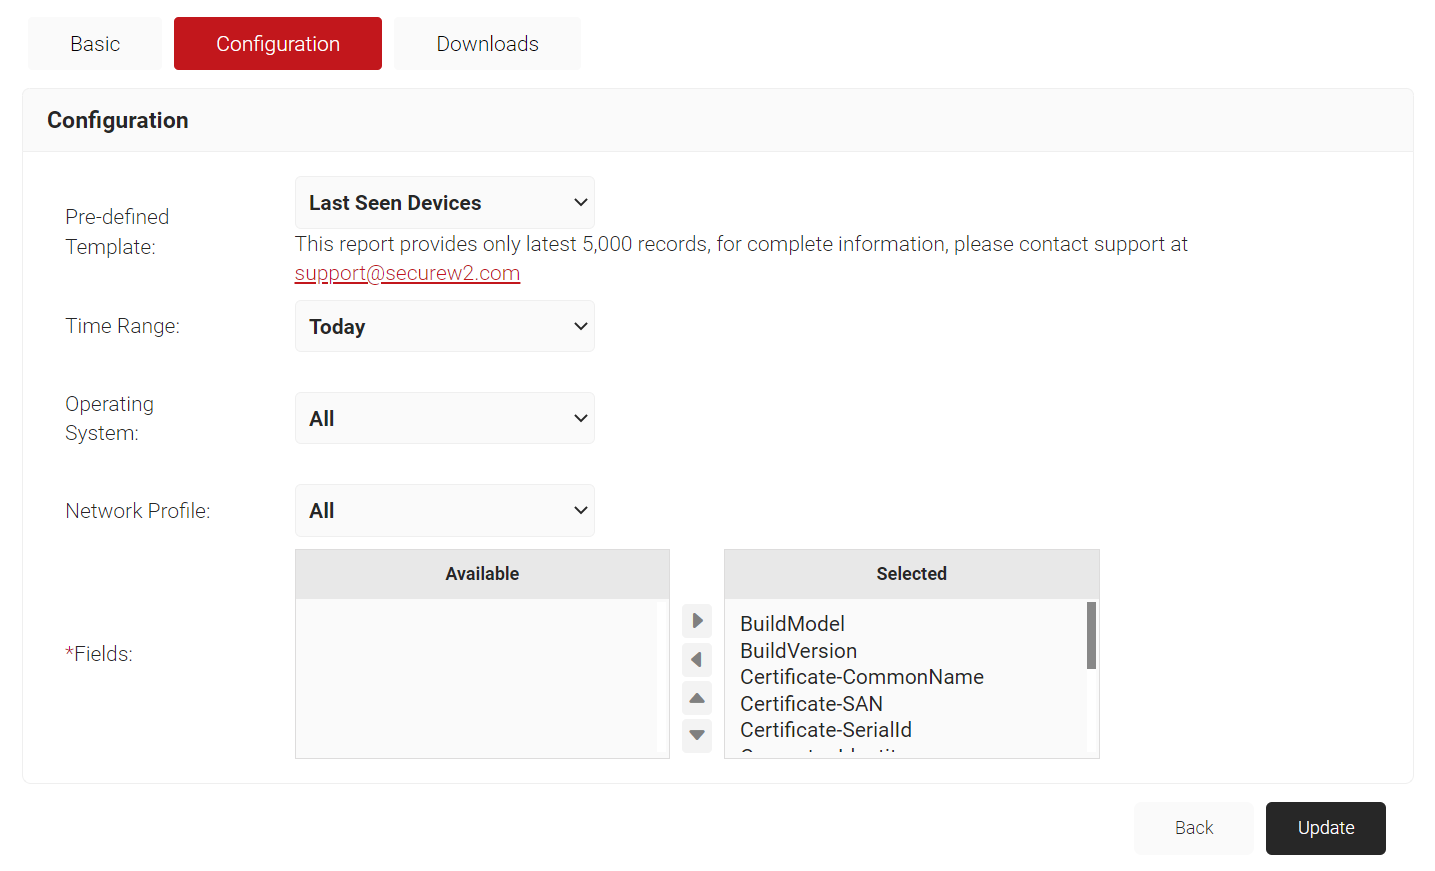
Task: Open the Time Range dropdown set to Today
Action: pyautogui.click(x=445, y=327)
